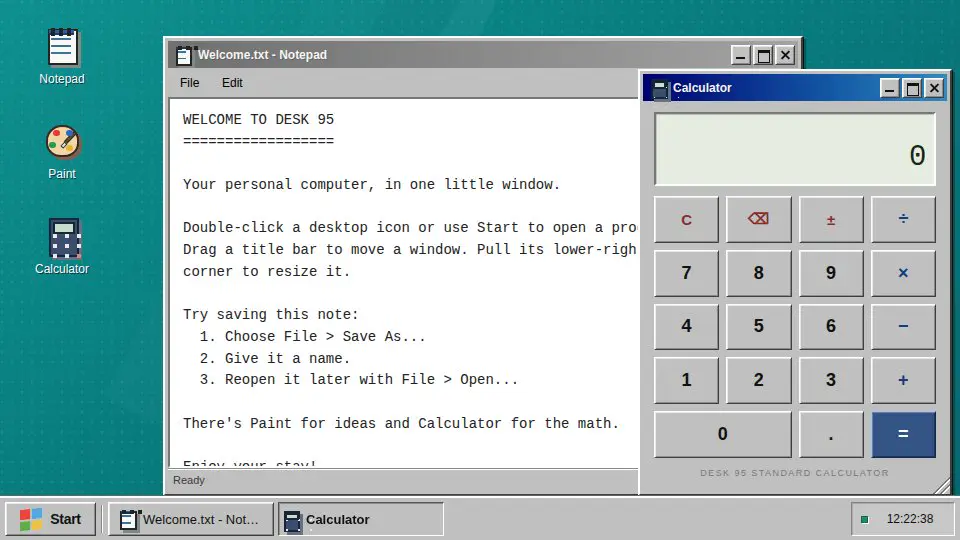This screenshot has height=540, width=960.
Task: Click the taskbar clock showing 12:22:38
Action: tap(910, 519)
